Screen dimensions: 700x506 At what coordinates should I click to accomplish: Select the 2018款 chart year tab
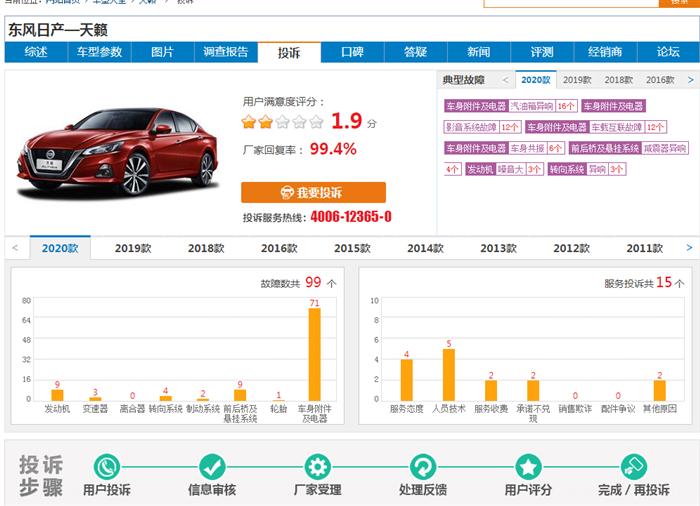pos(206,248)
